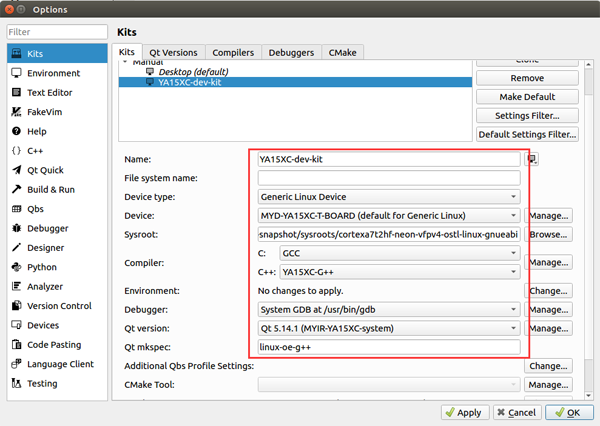Click the Desktop (default) kit monitor icon

click(x=150, y=72)
